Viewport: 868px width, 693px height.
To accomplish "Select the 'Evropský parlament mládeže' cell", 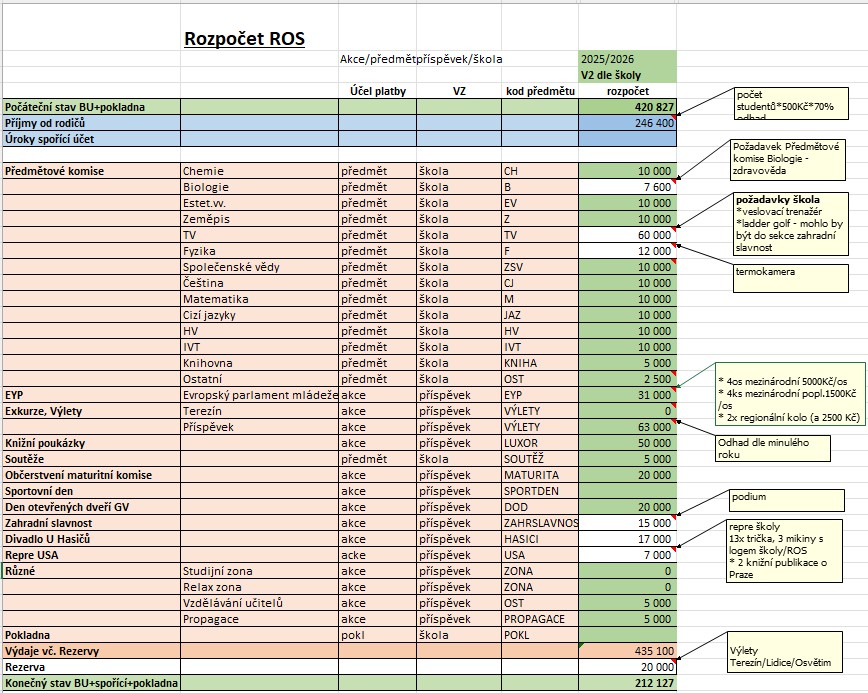I will pyautogui.click(x=259, y=395).
